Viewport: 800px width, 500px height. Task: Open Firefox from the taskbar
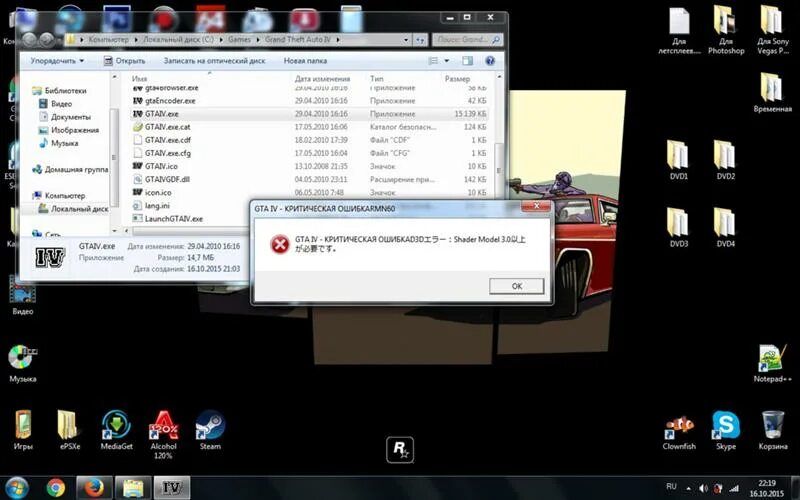coord(94,488)
